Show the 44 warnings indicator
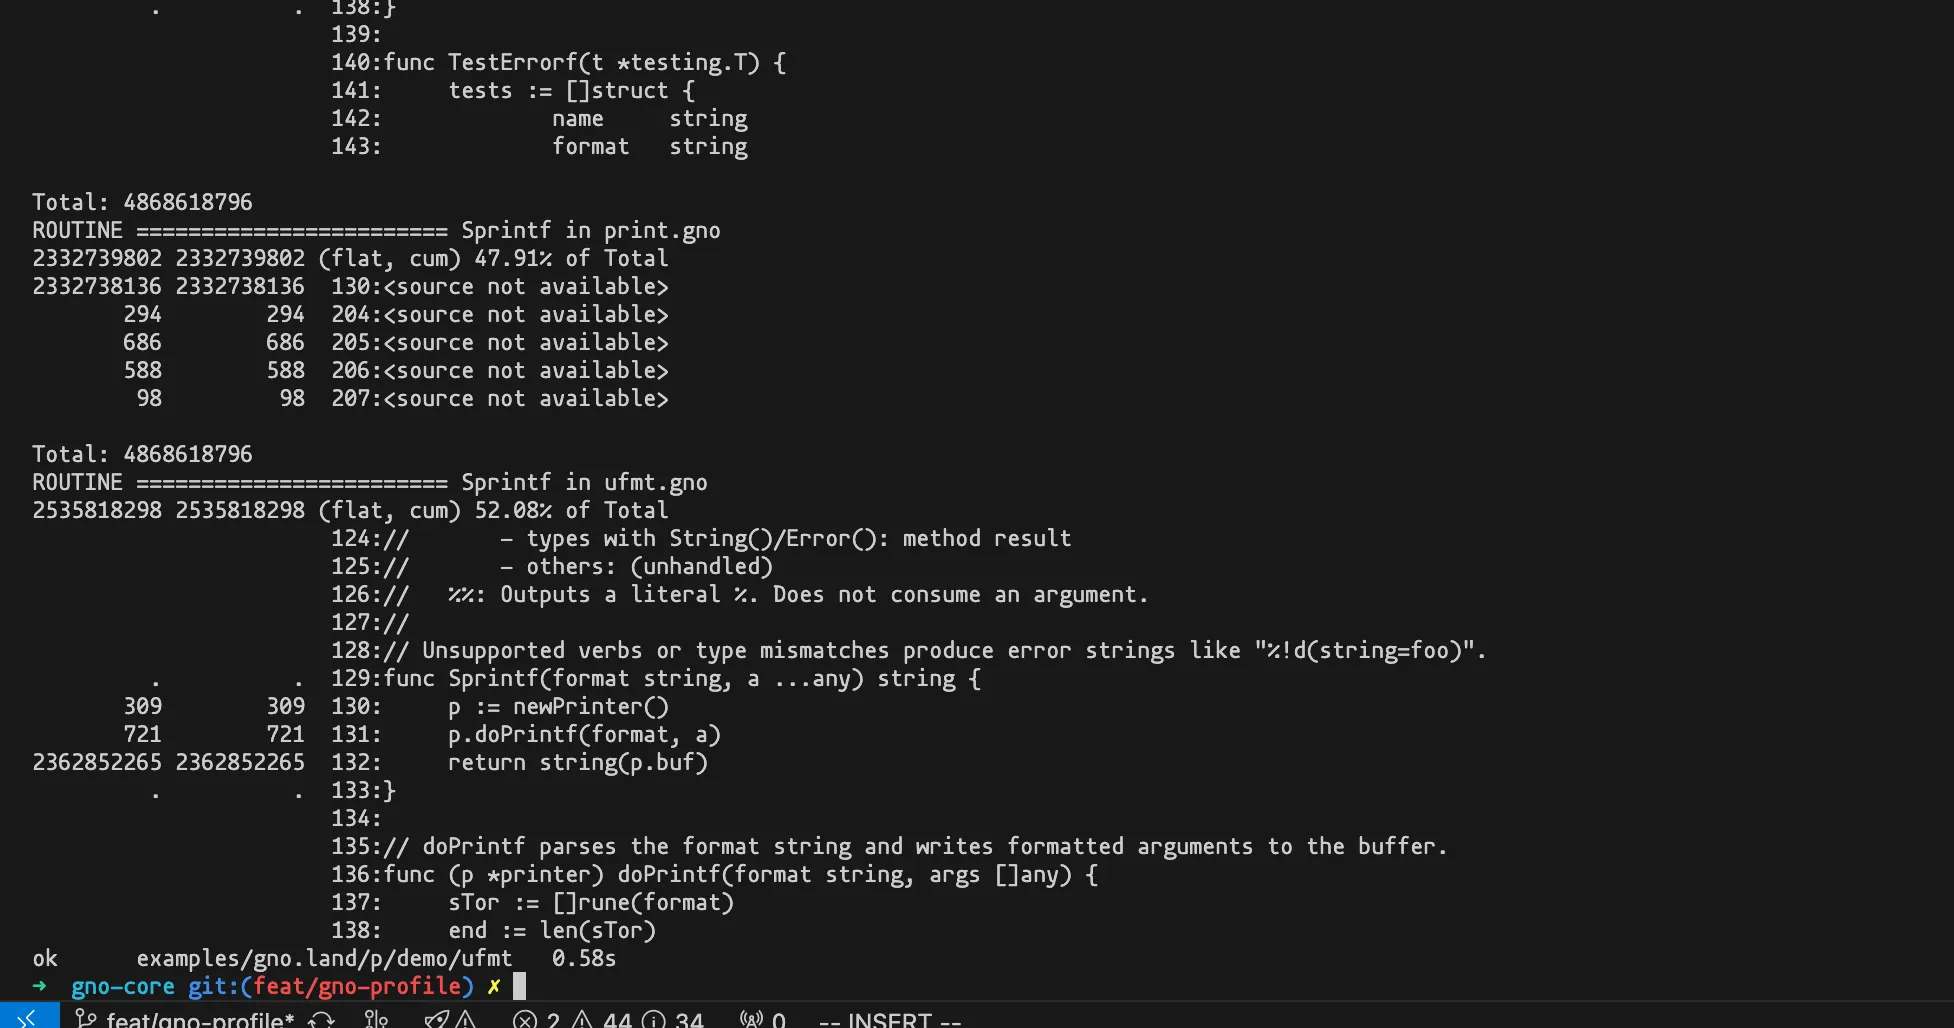Screen dimensions: 1954x1028 [601, 1020]
